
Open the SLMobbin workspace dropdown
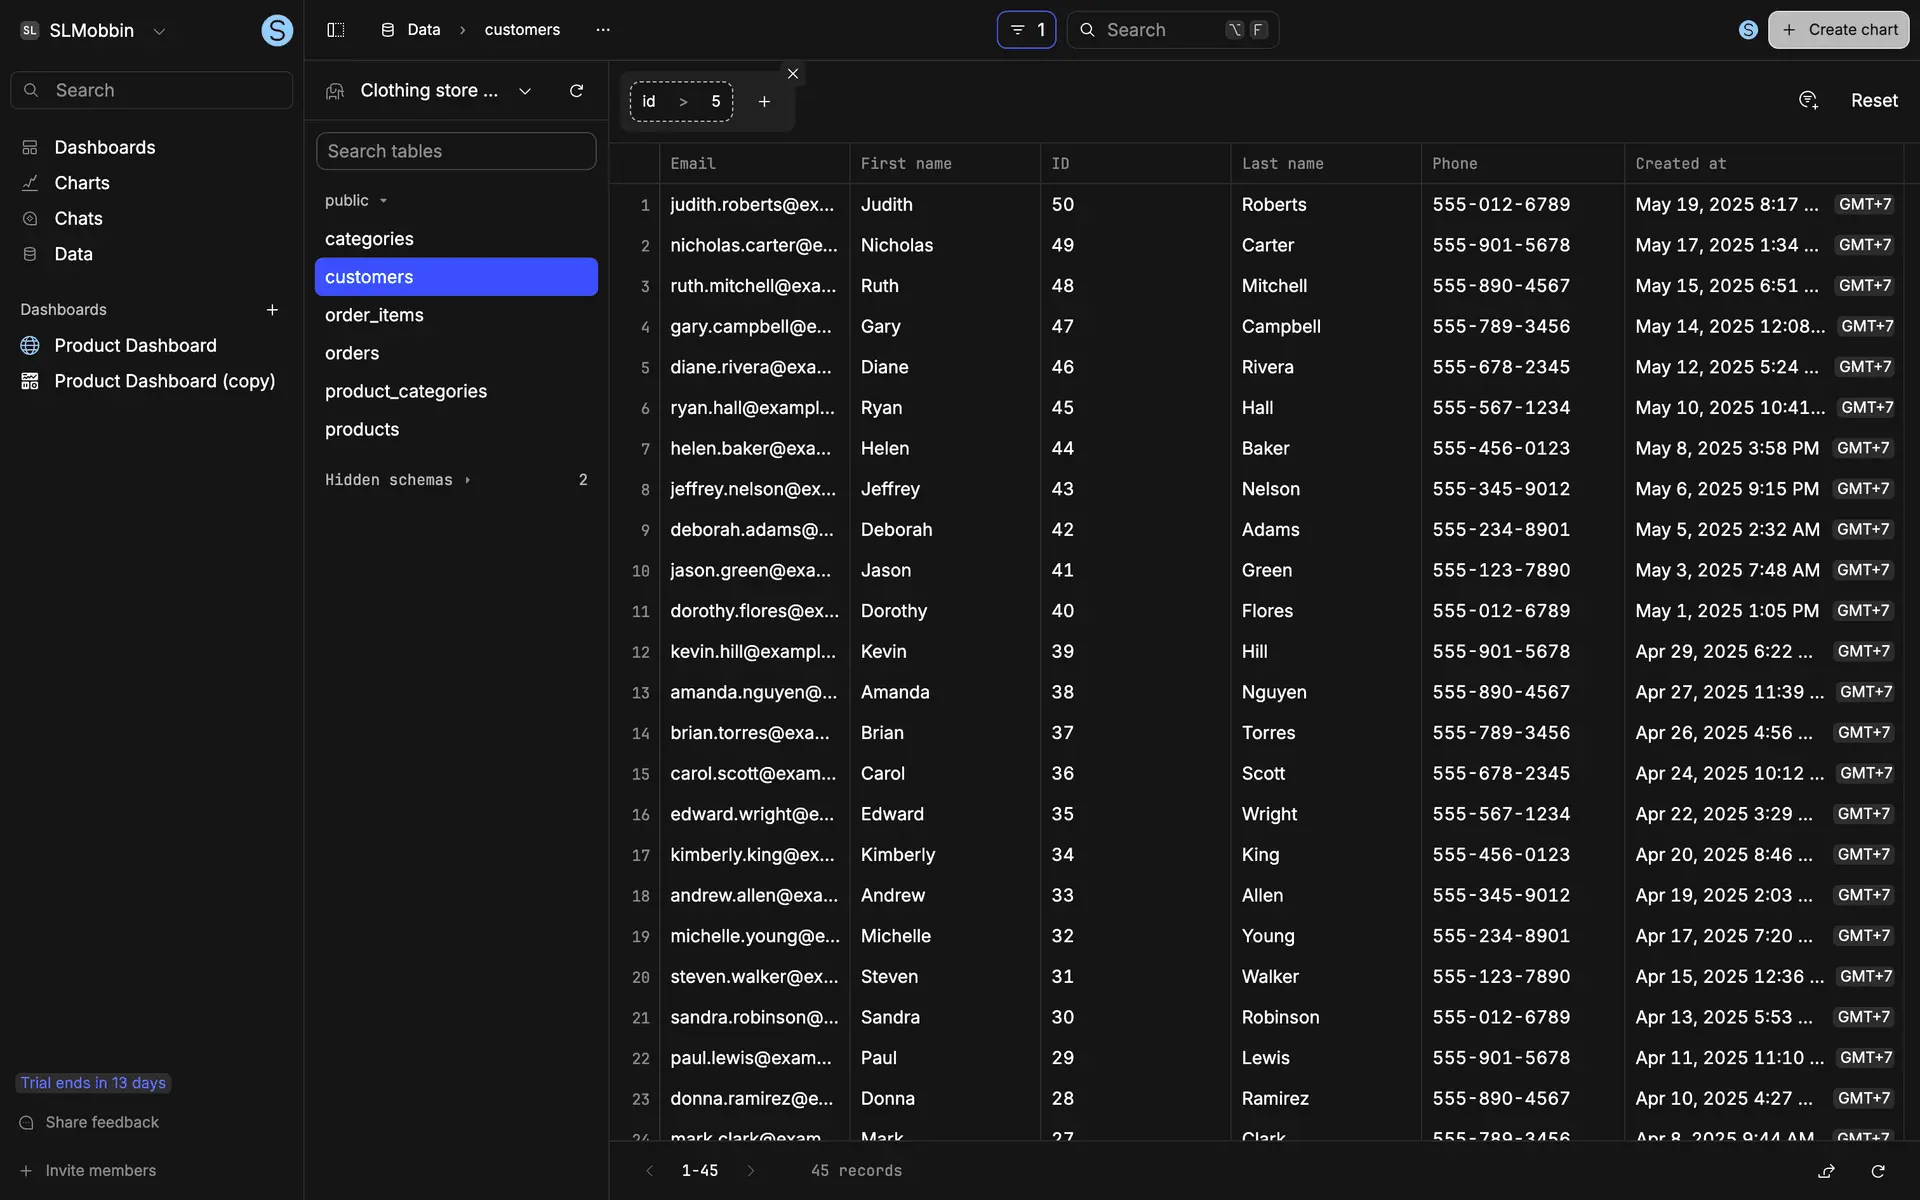pos(159,31)
